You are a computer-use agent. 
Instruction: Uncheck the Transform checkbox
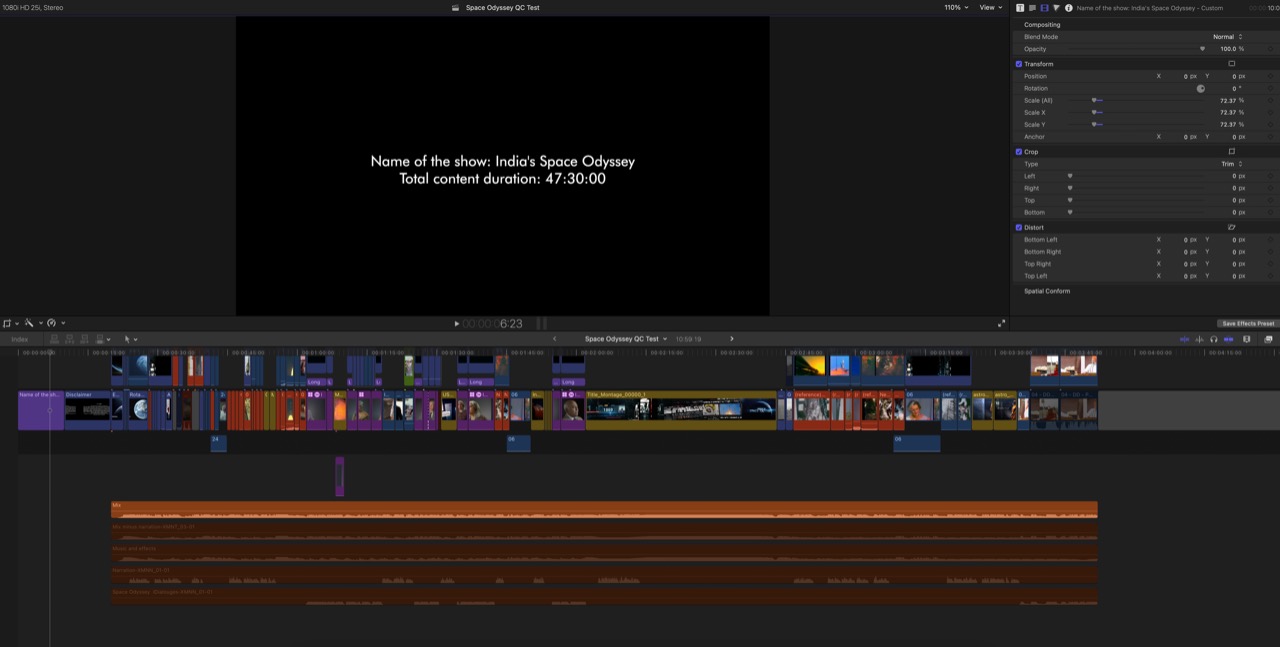coord(1019,64)
